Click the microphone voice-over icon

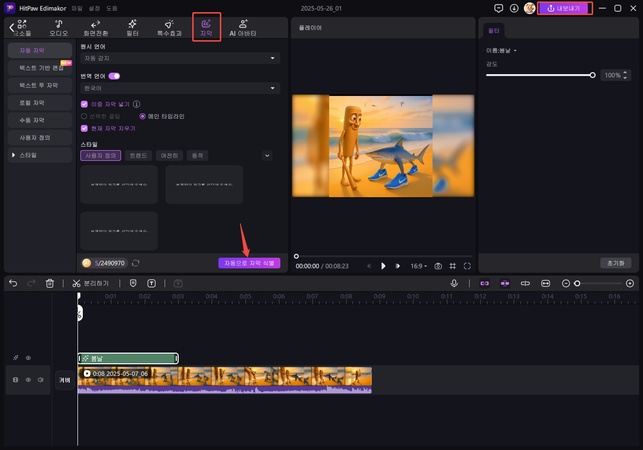pos(454,284)
